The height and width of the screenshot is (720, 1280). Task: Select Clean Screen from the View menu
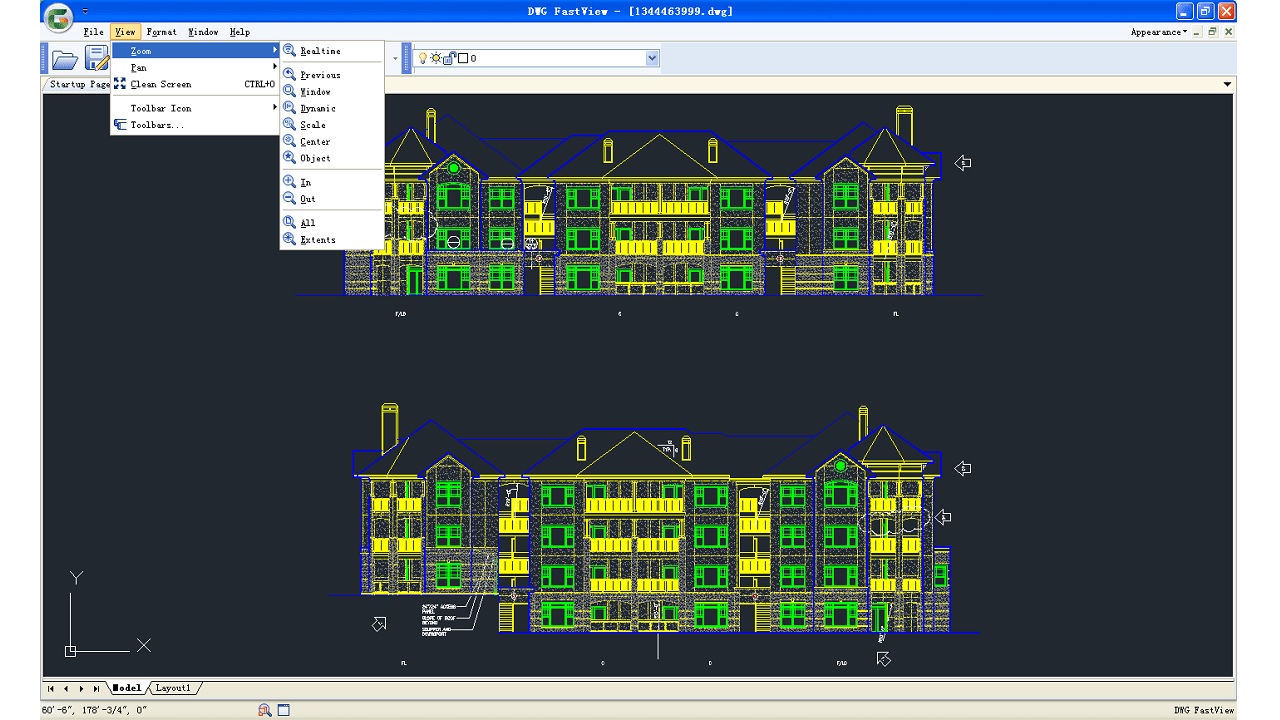160,84
